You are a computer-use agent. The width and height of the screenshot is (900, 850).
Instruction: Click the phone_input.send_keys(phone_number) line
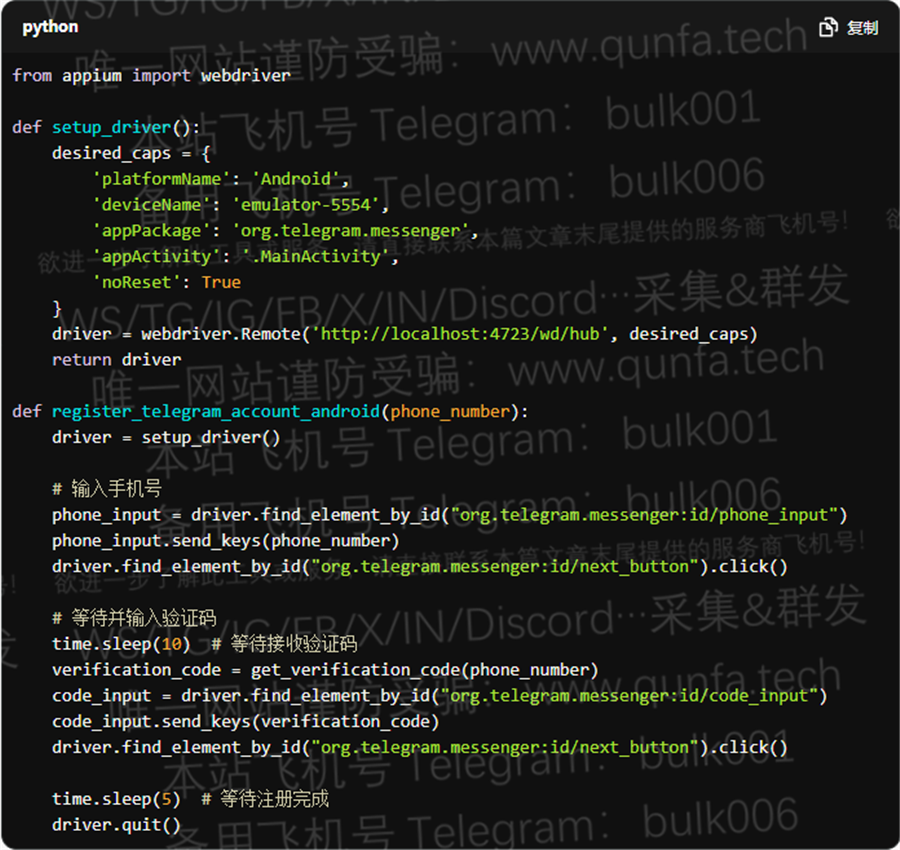226,541
